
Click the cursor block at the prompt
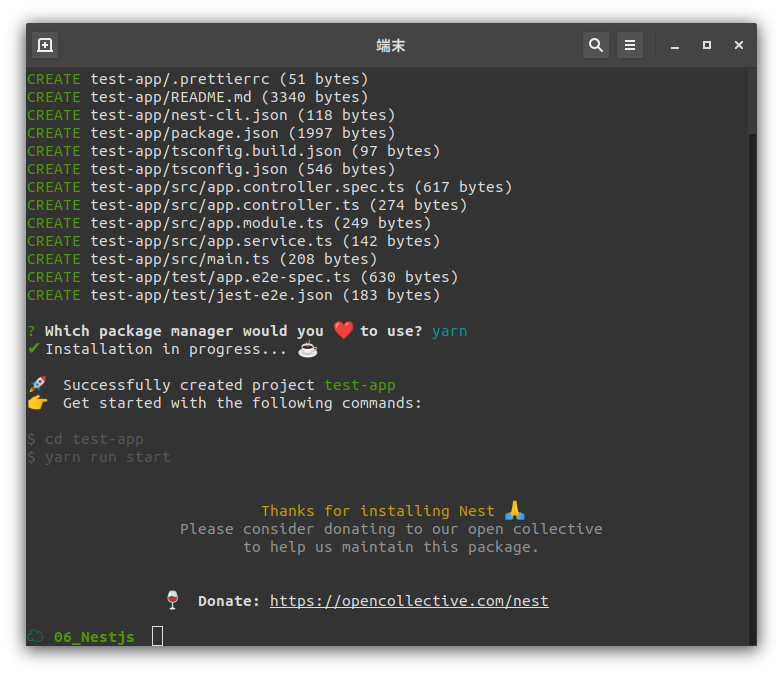pos(157,636)
